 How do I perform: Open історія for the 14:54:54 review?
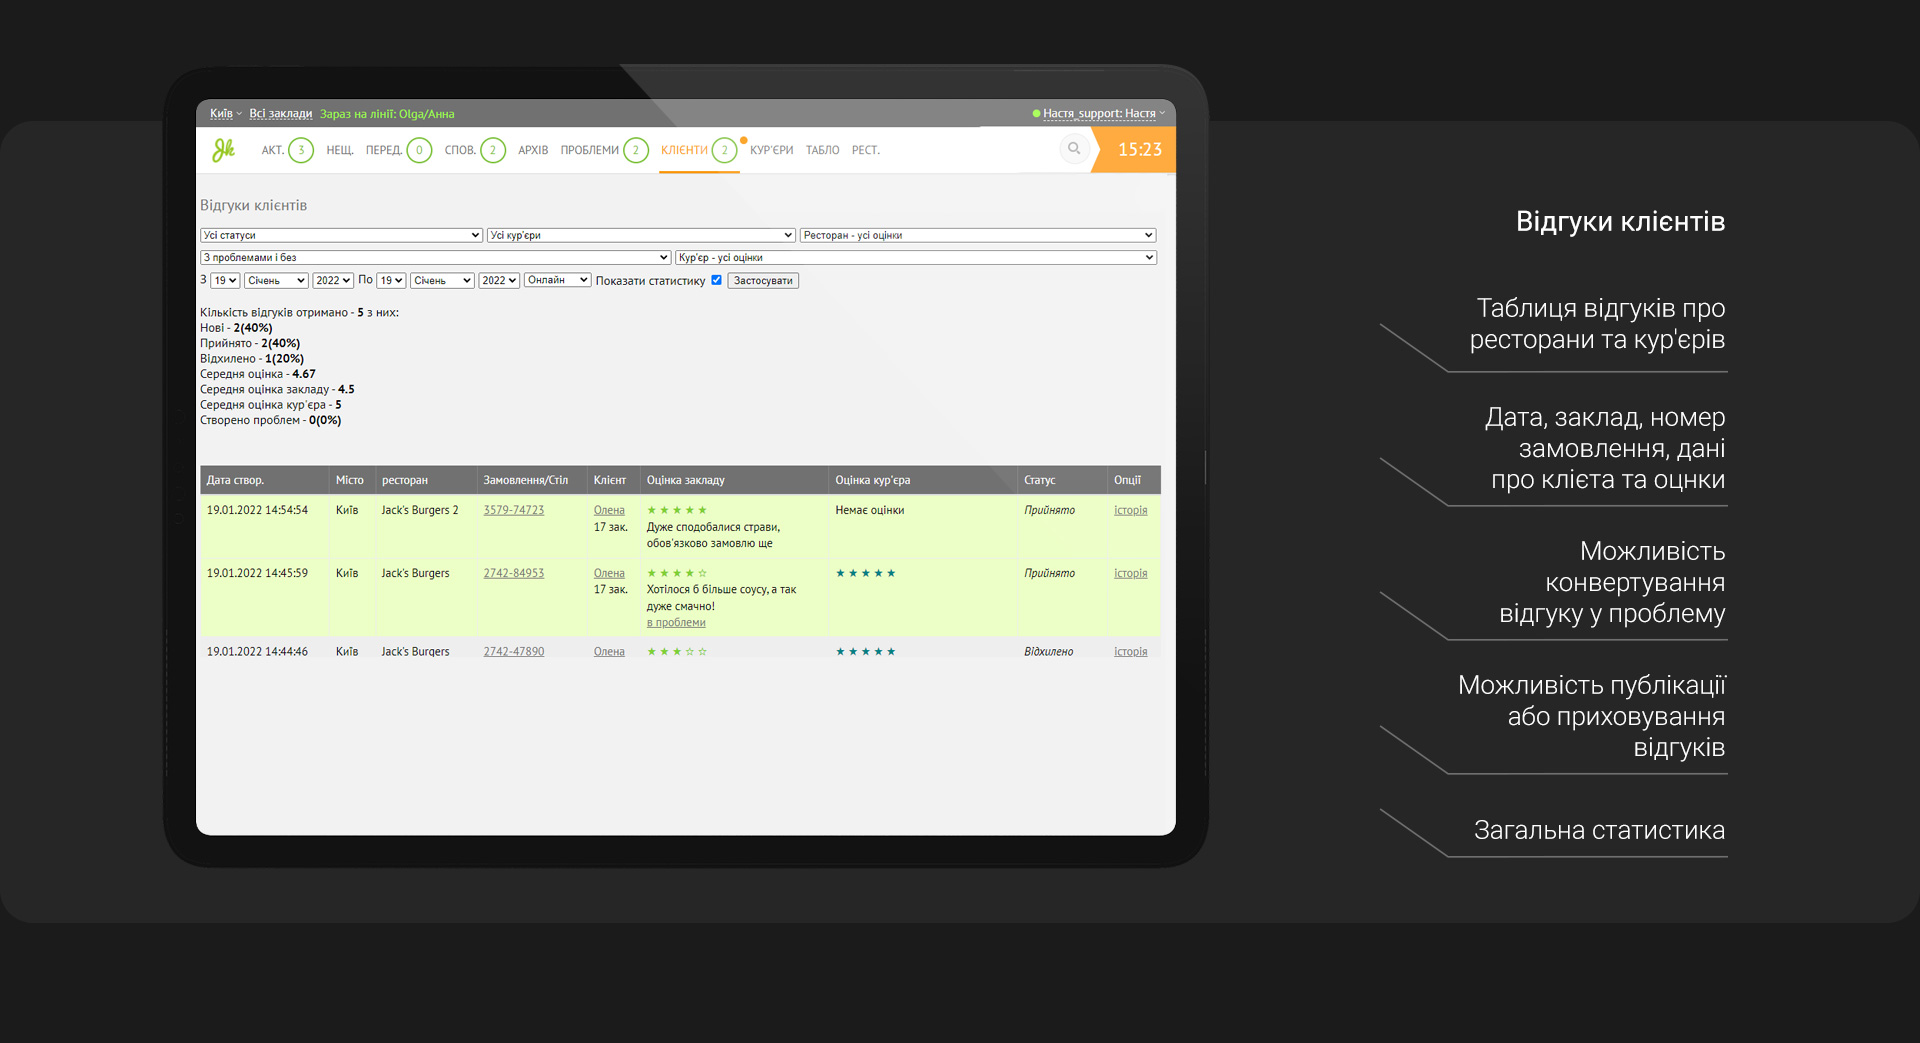tap(1131, 510)
